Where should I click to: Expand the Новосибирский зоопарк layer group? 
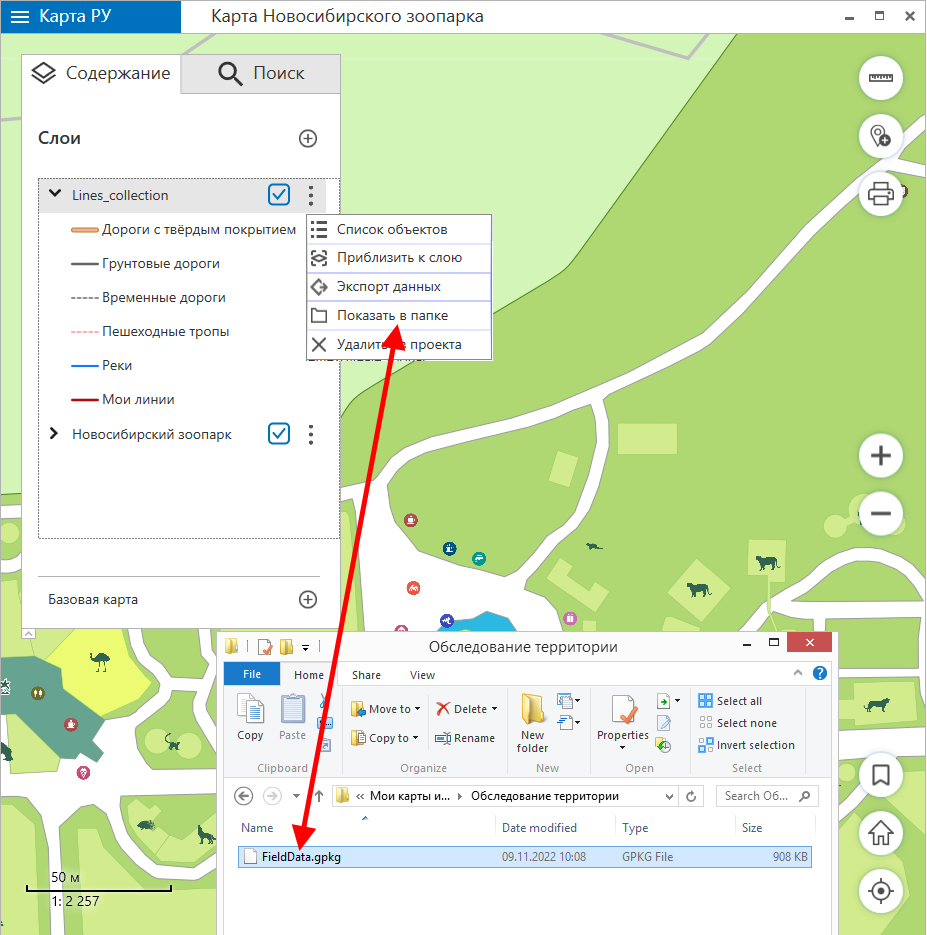coord(54,433)
